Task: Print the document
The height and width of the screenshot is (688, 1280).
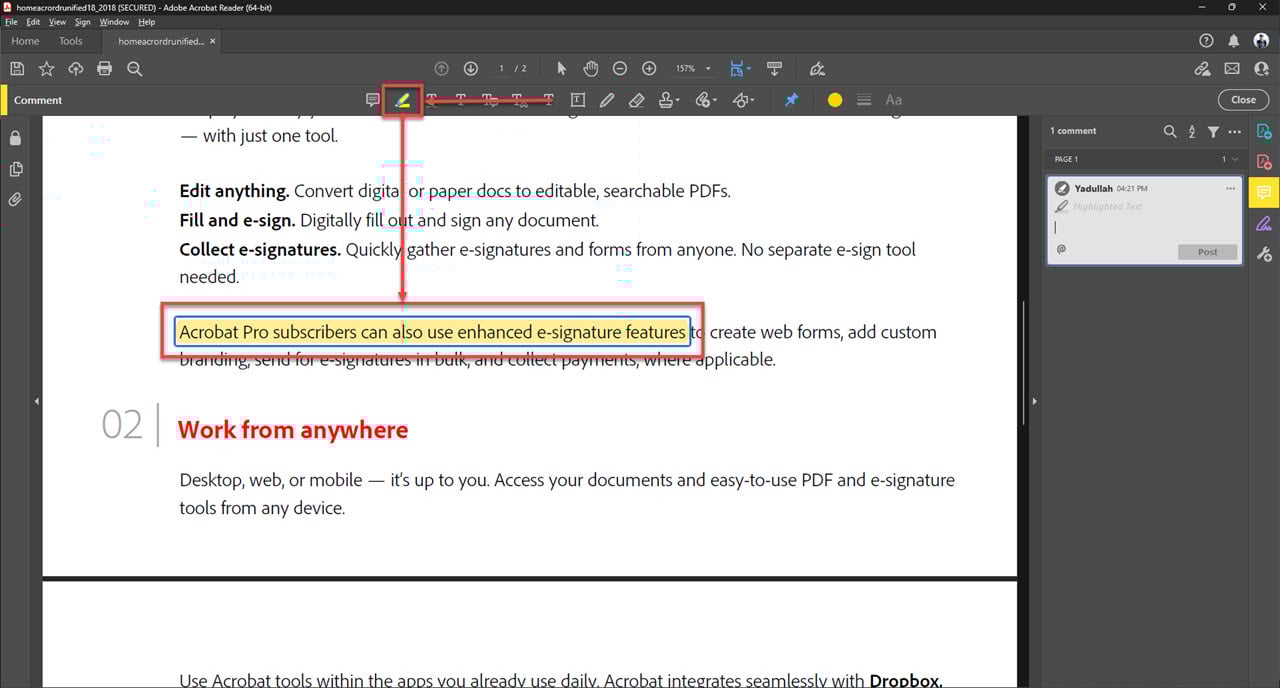Action: 105,69
